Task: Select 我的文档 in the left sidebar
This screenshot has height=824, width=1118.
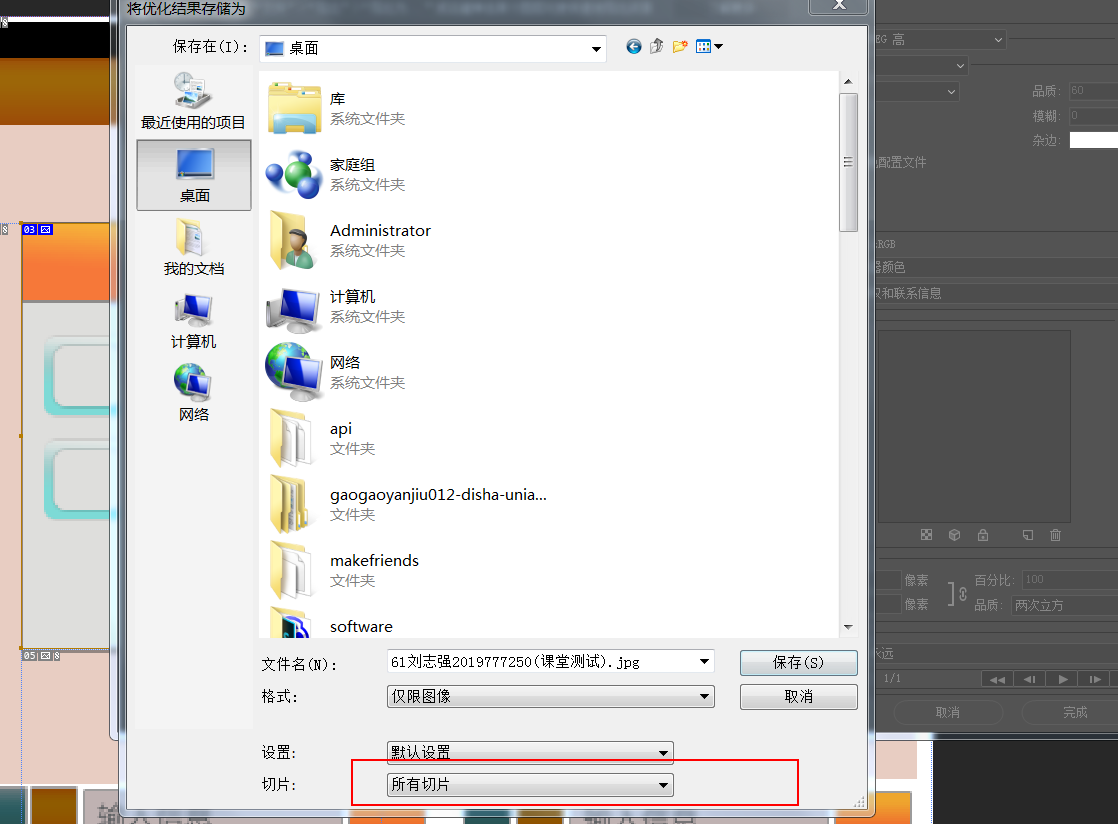Action: coord(192,247)
